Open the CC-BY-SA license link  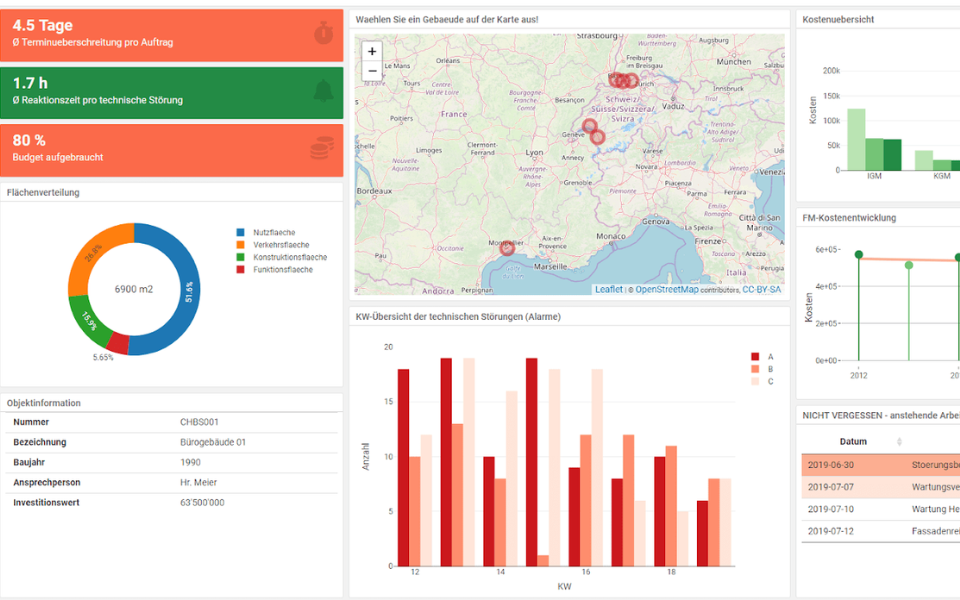pos(762,290)
